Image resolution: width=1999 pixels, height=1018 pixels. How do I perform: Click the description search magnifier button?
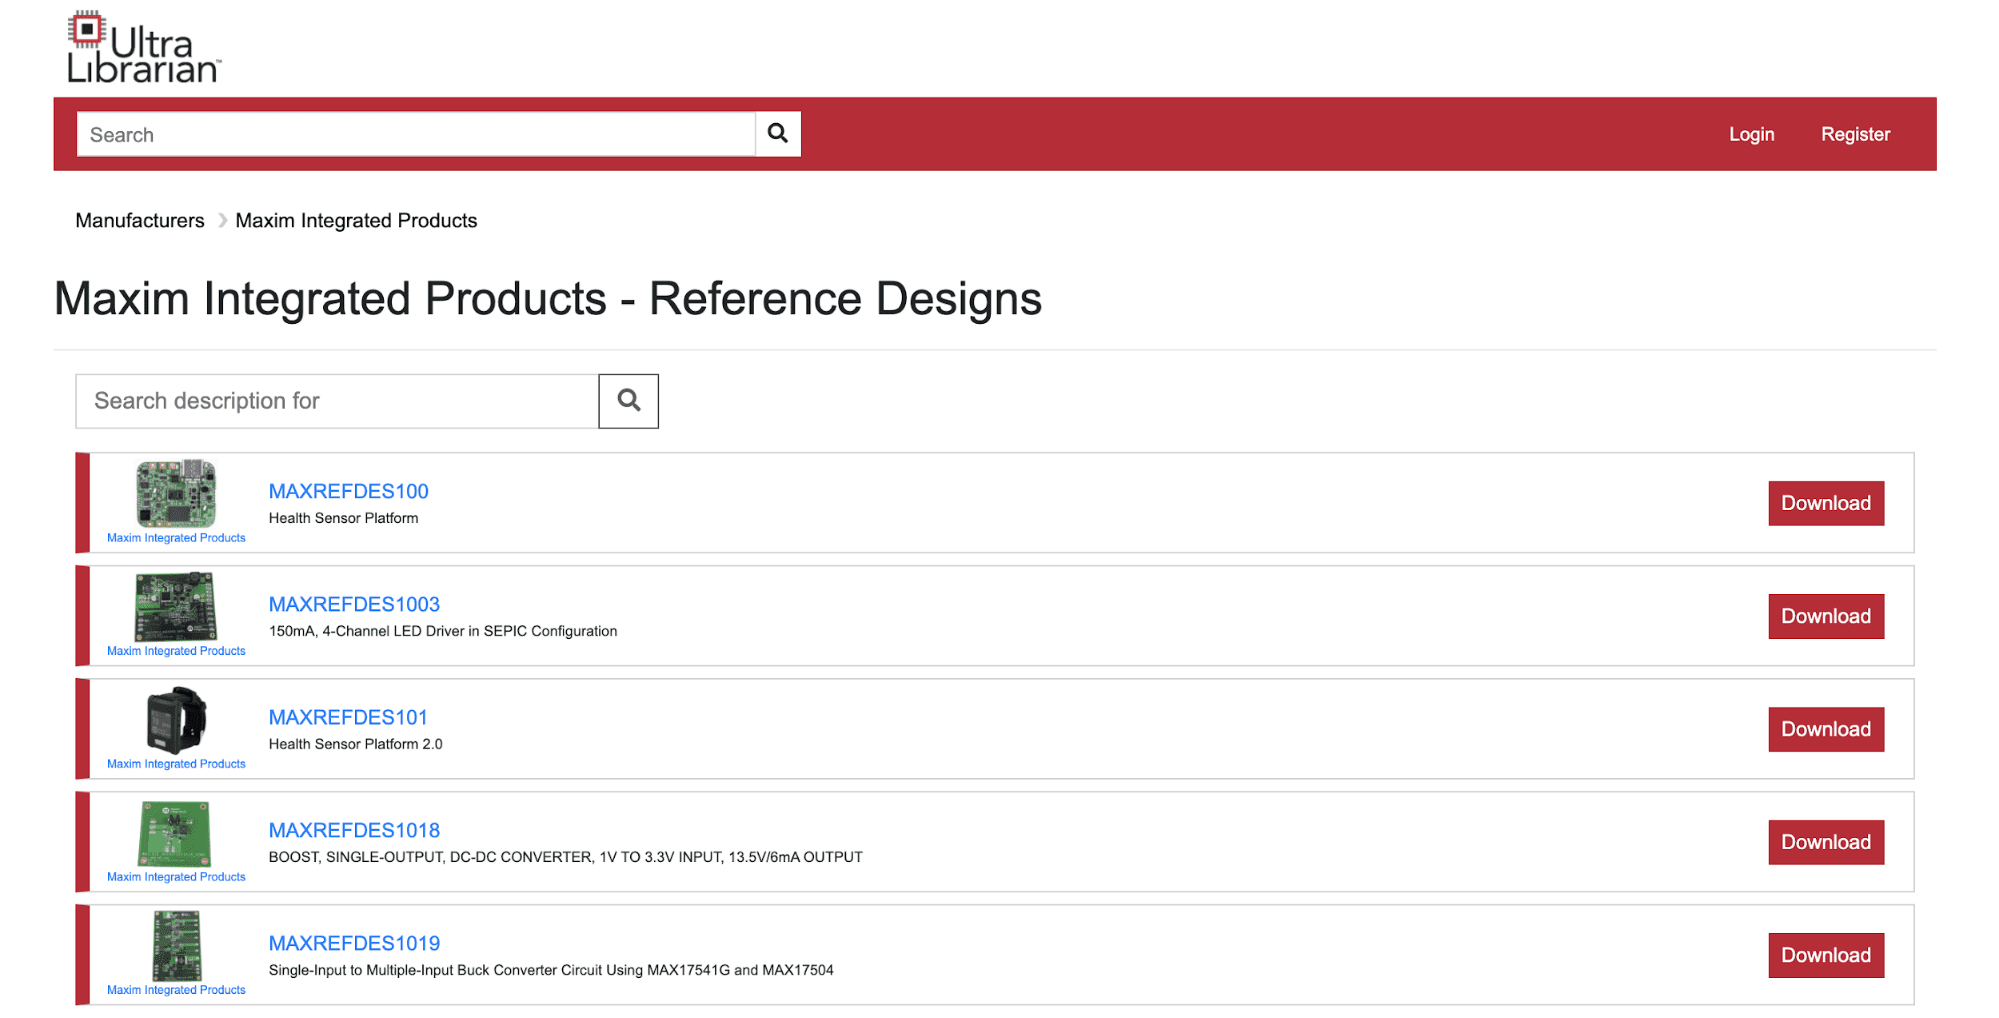tap(628, 401)
